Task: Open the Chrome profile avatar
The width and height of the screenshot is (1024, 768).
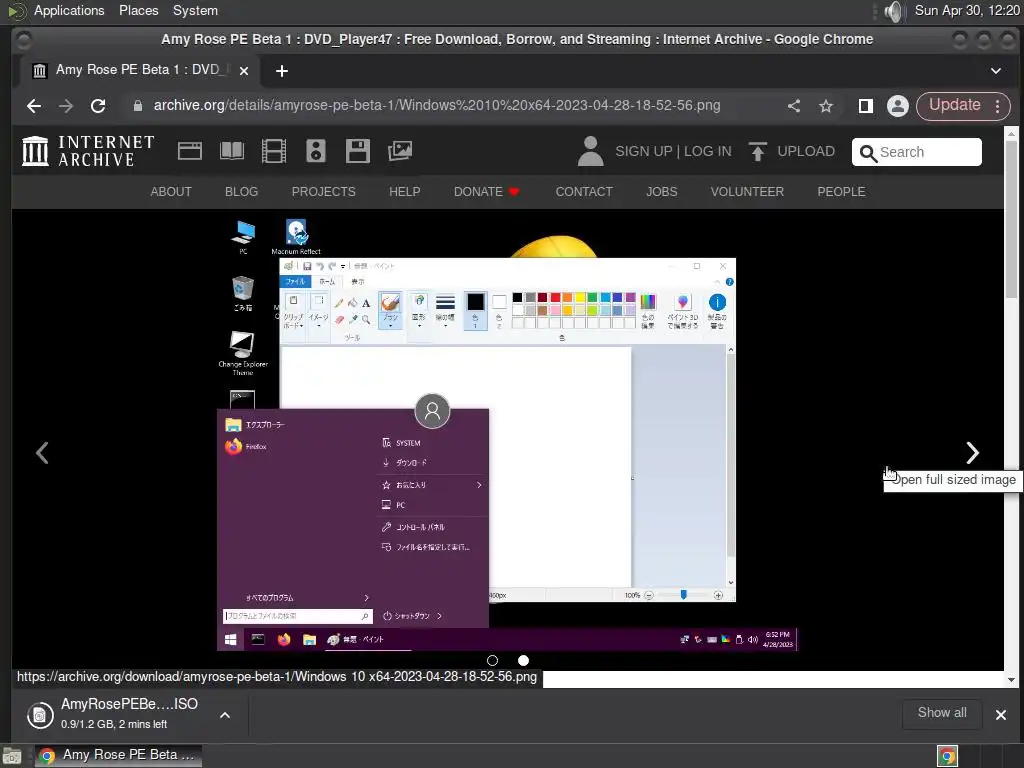Action: [x=898, y=106]
